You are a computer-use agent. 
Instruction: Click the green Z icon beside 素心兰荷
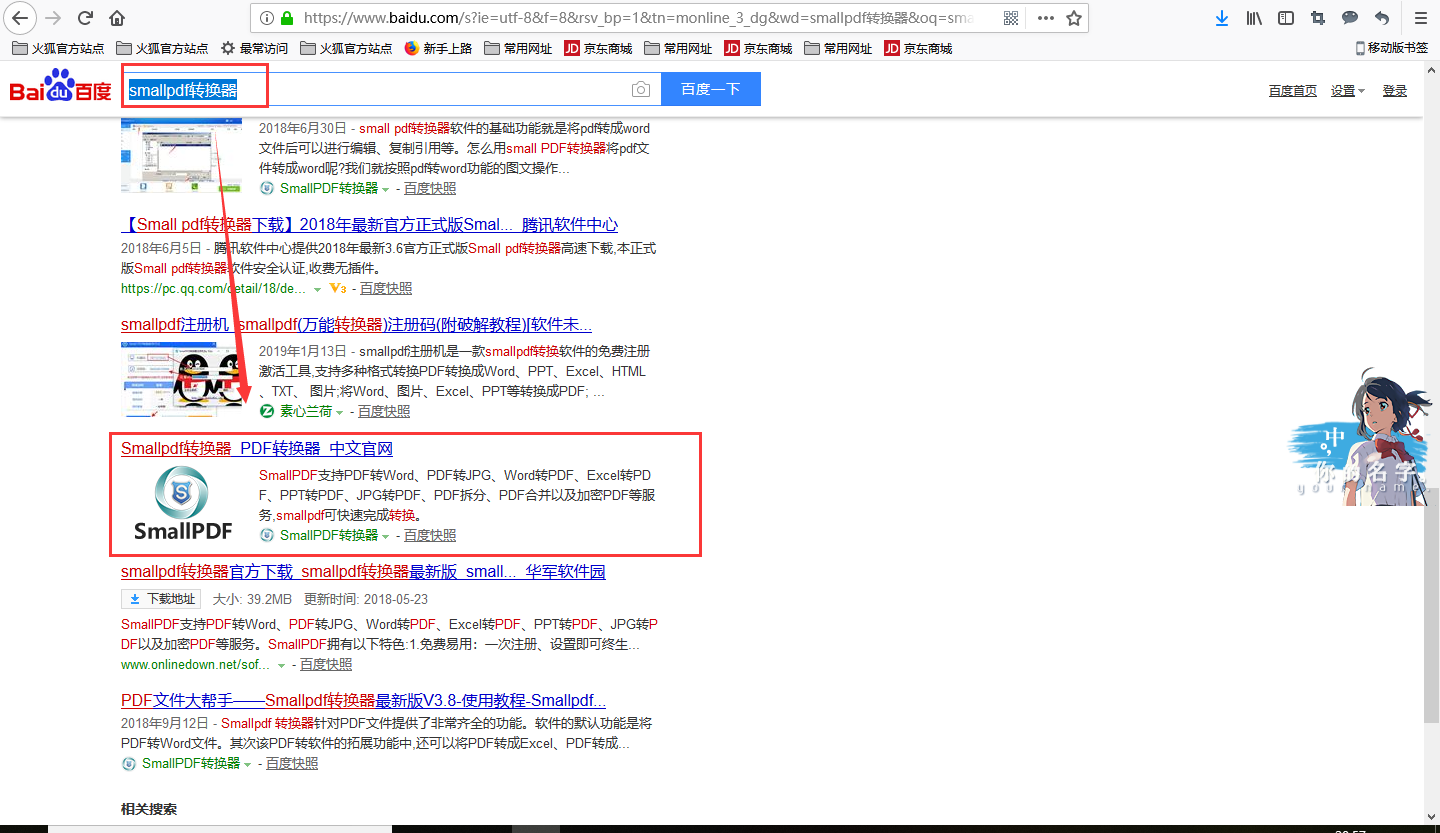tap(267, 412)
